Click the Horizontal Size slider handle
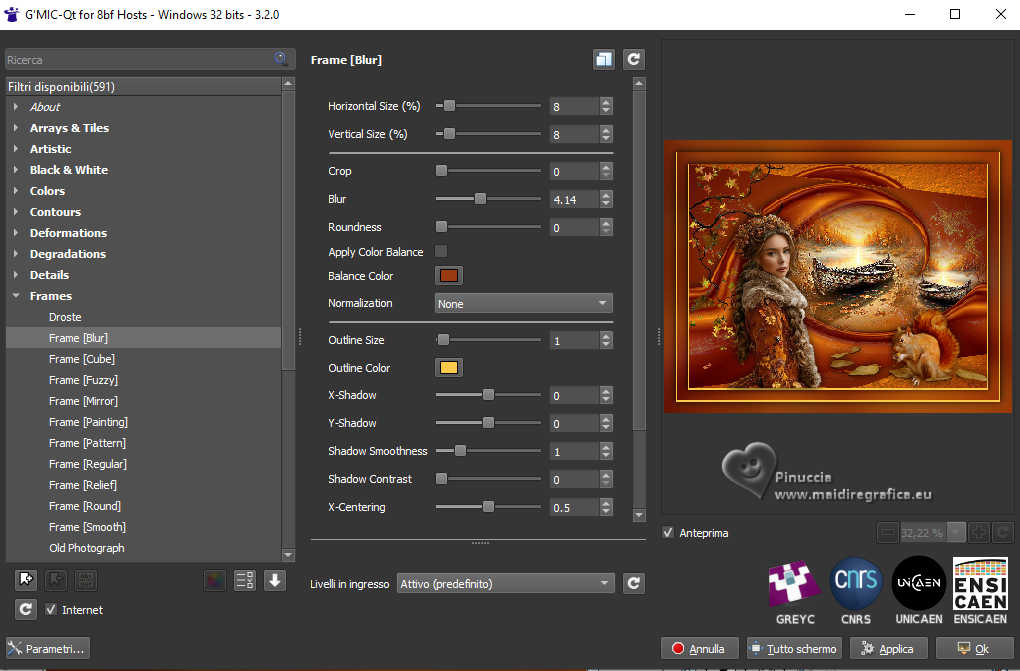The width and height of the screenshot is (1020, 671). 449,105
